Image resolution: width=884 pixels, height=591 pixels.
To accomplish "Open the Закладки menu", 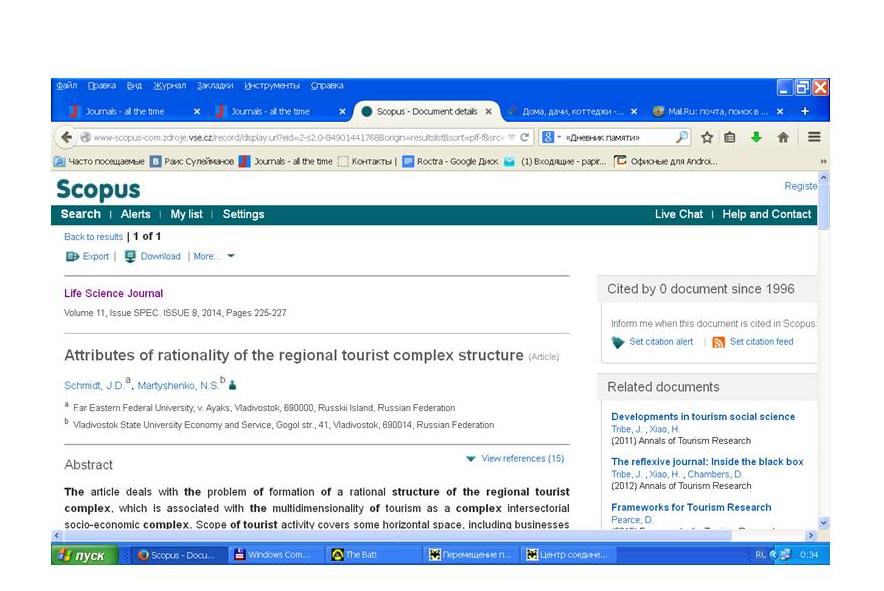I will pos(215,86).
